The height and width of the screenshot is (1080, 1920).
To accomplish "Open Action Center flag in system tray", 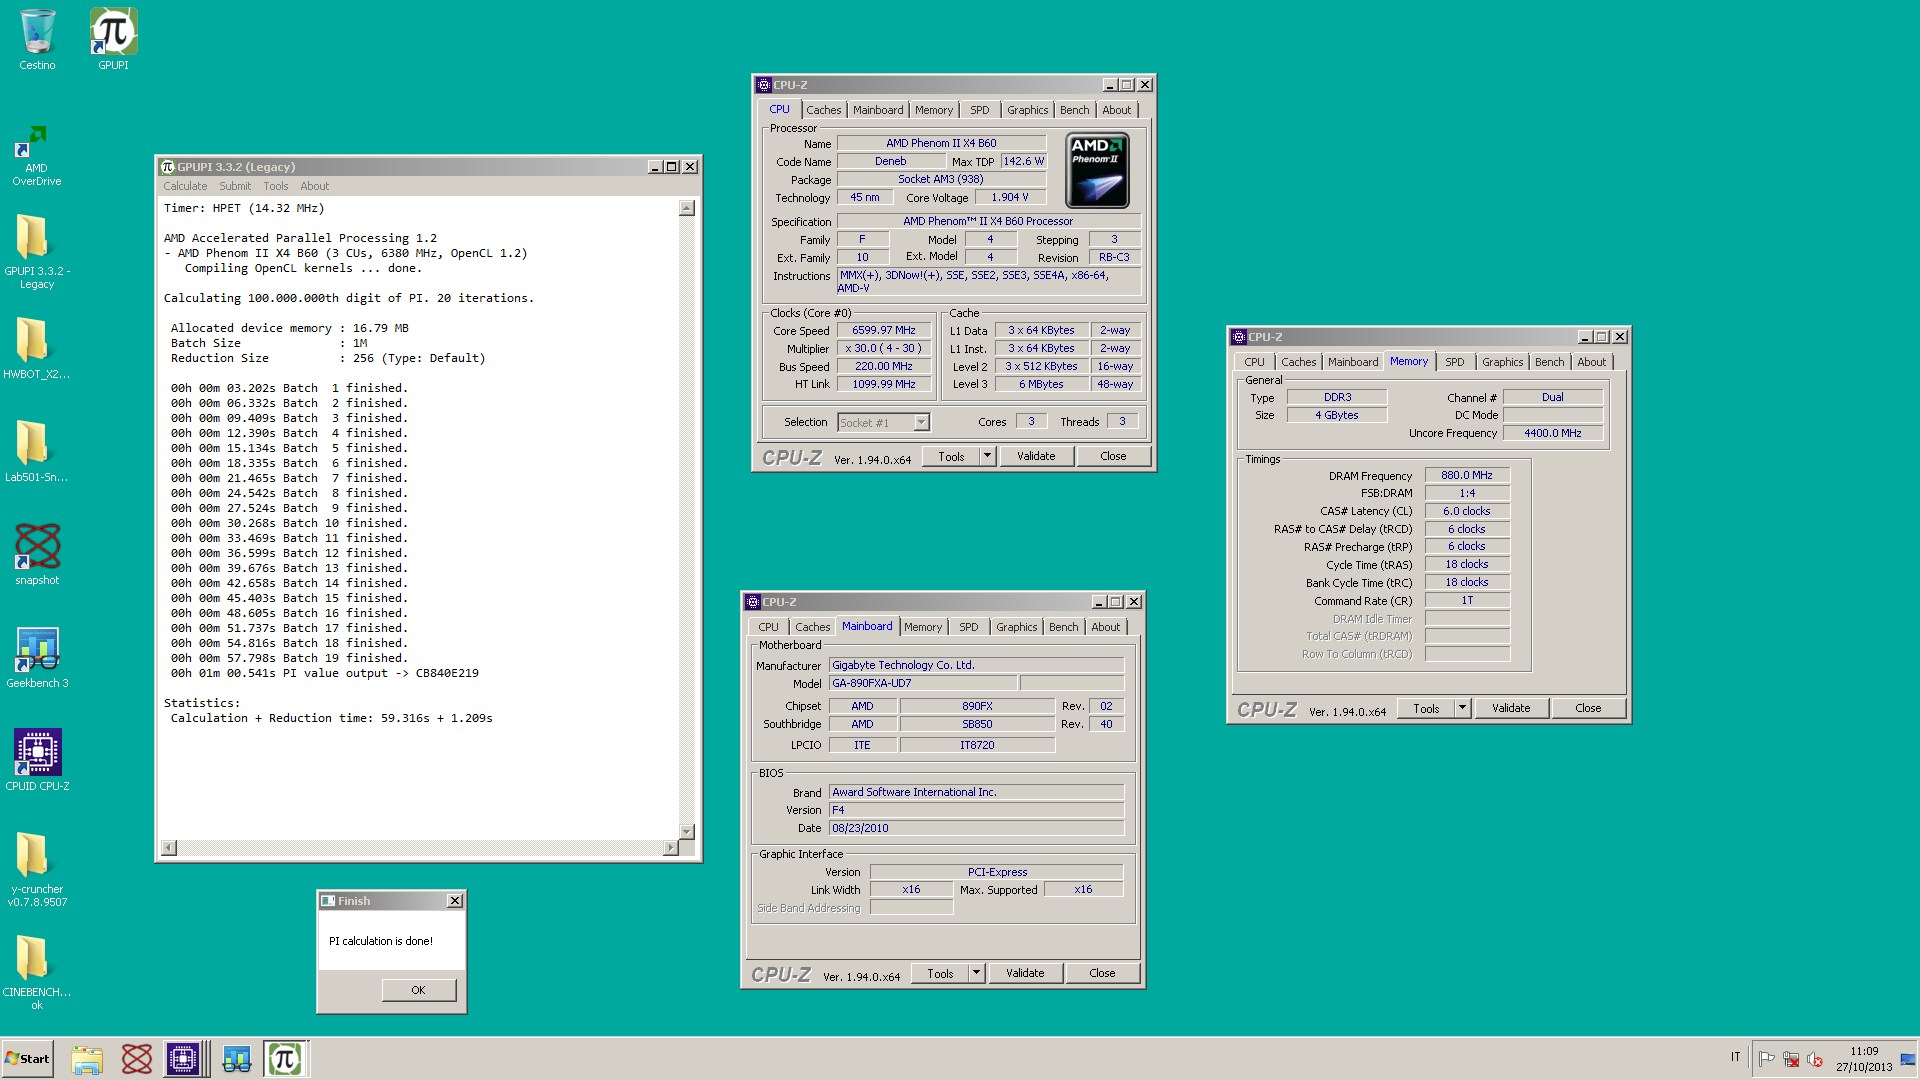I will [x=1767, y=1059].
